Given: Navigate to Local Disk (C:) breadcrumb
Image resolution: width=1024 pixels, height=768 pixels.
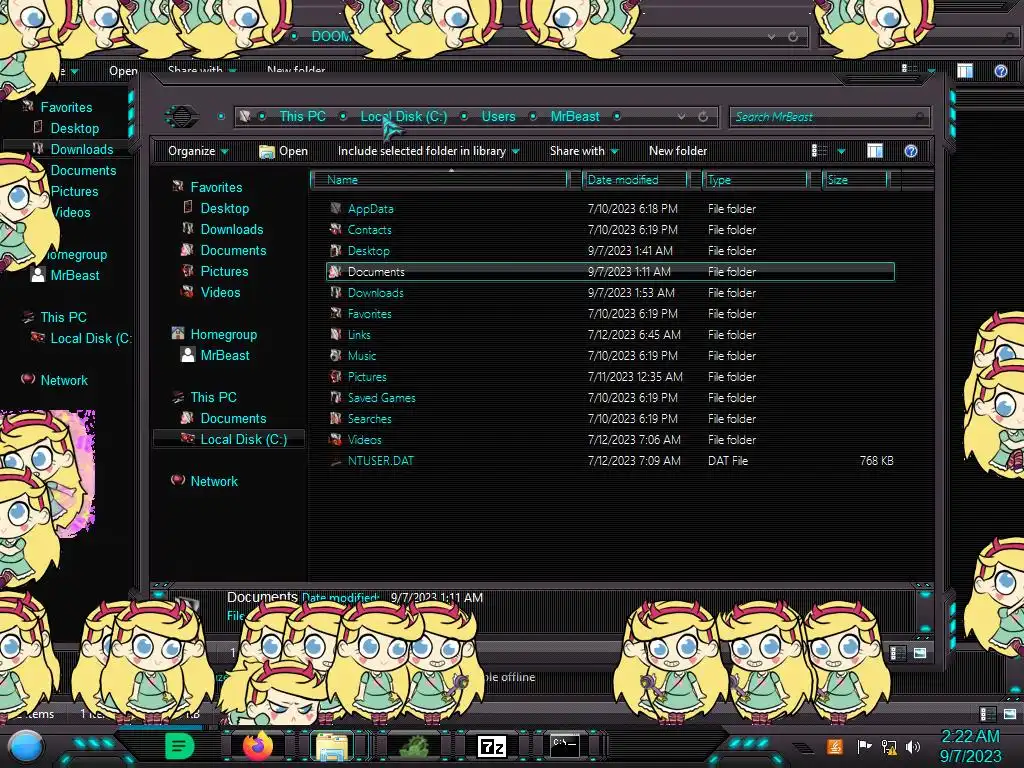Looking at the screenshot, I should point(404,116).
